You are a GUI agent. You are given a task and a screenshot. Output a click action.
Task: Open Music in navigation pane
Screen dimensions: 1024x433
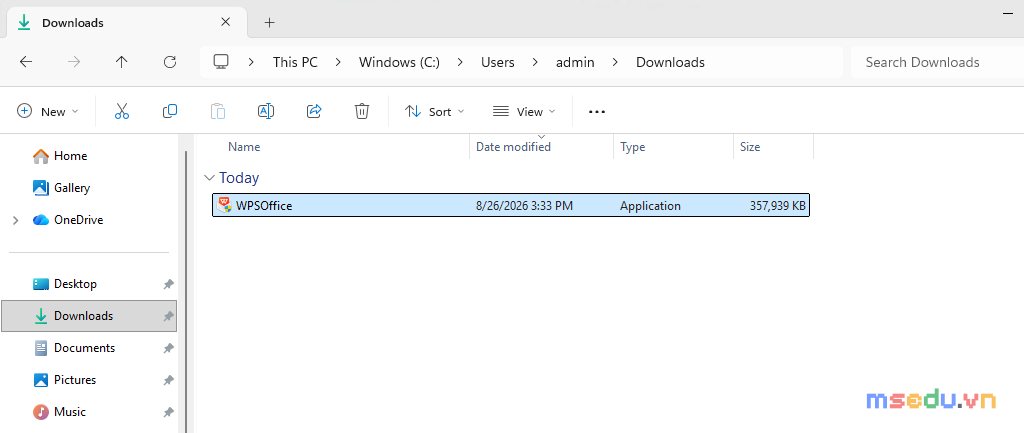coord(70,412)
